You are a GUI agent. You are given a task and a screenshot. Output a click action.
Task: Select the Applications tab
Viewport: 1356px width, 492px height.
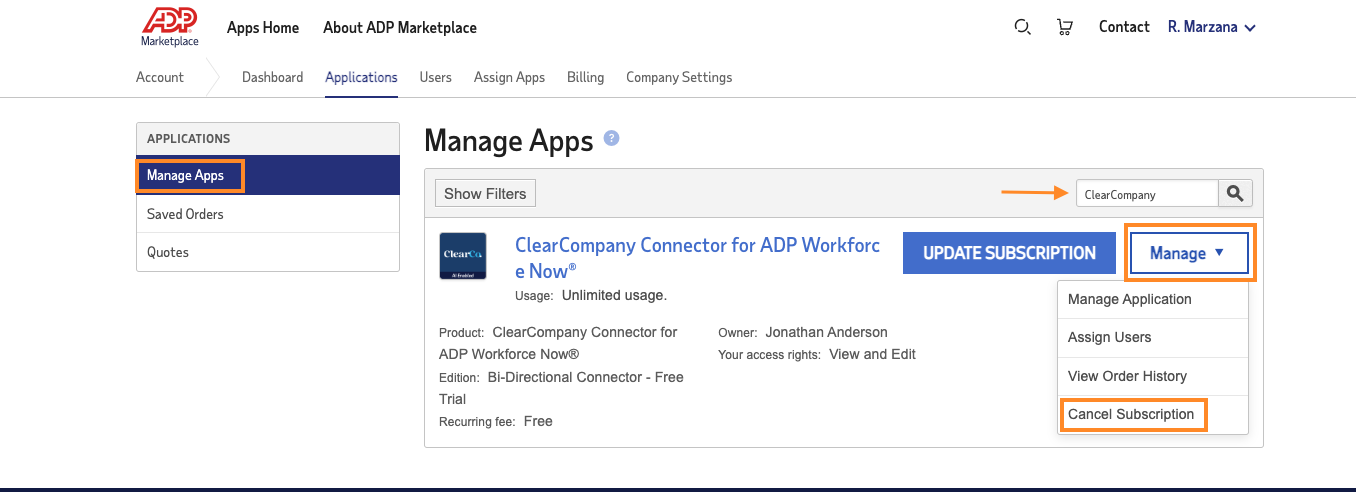(361, 77)
